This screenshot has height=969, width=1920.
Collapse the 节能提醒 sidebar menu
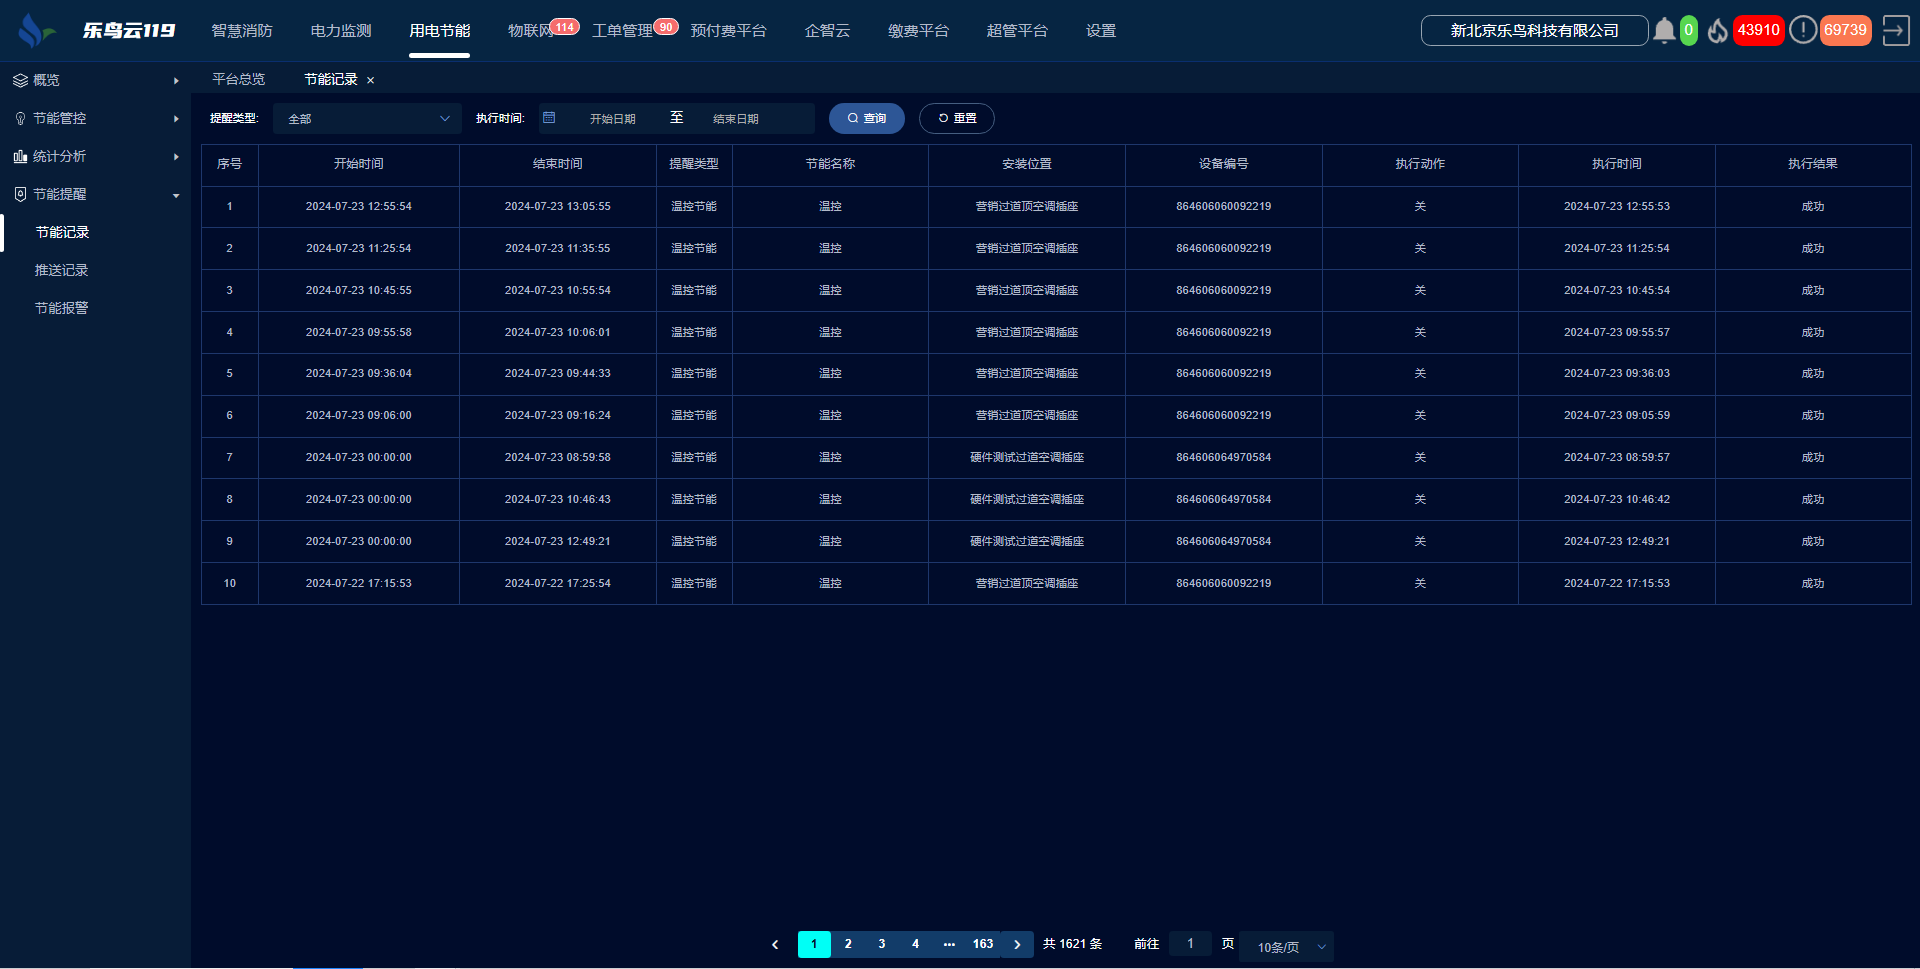point(95,194)
